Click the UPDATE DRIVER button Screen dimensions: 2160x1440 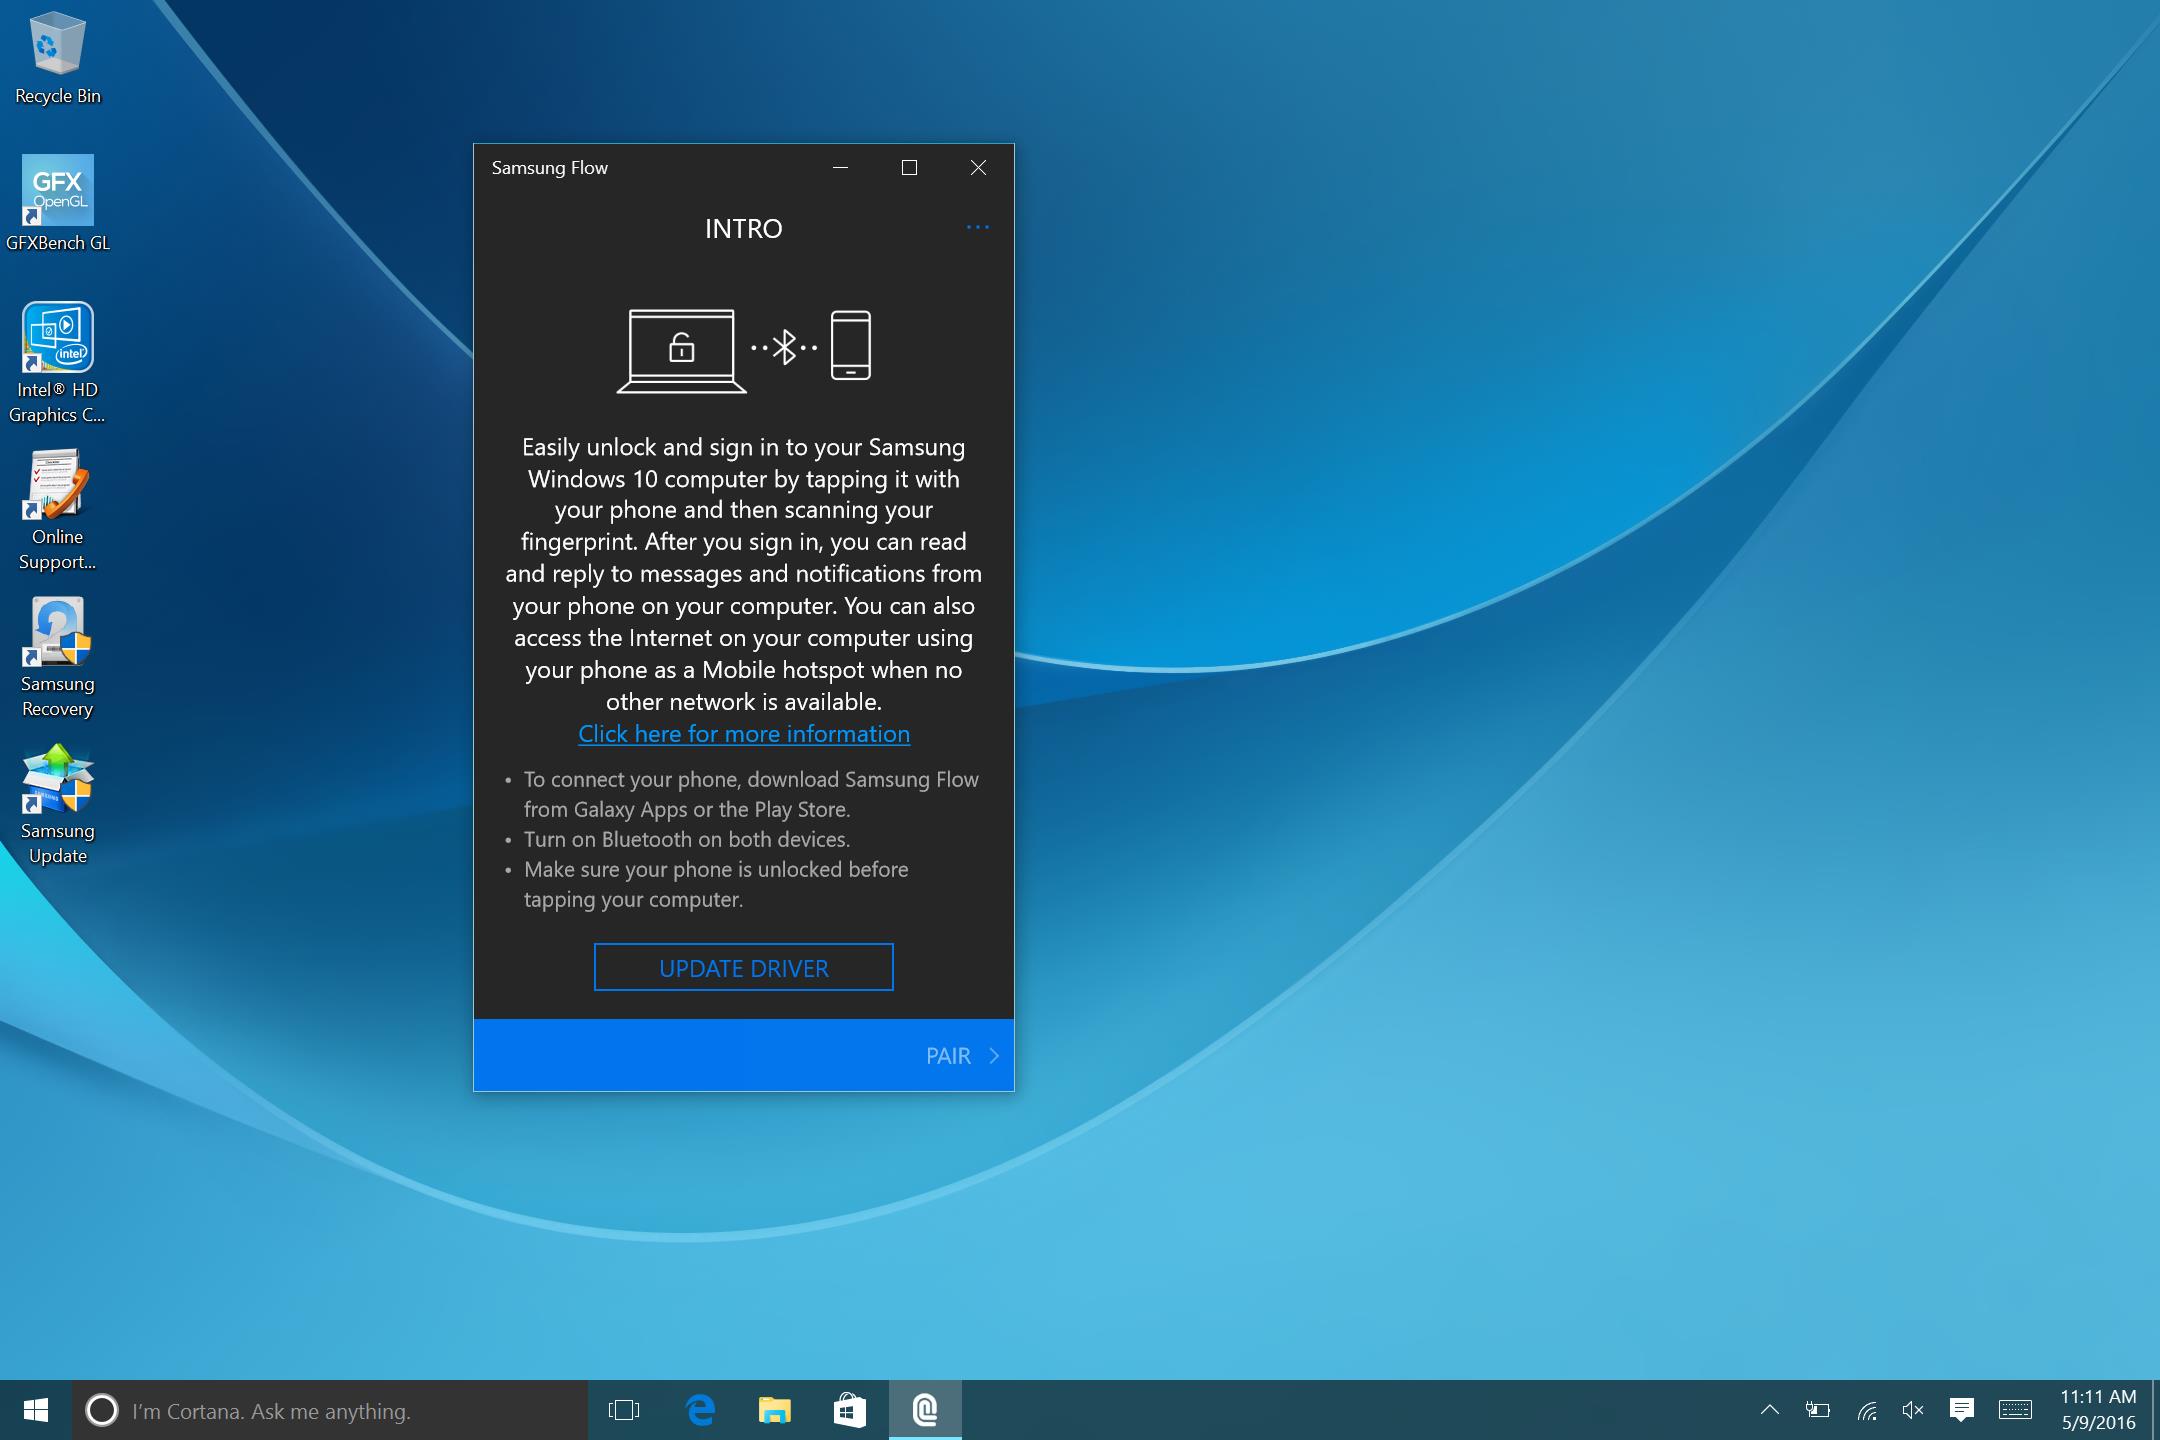(743, 968)
